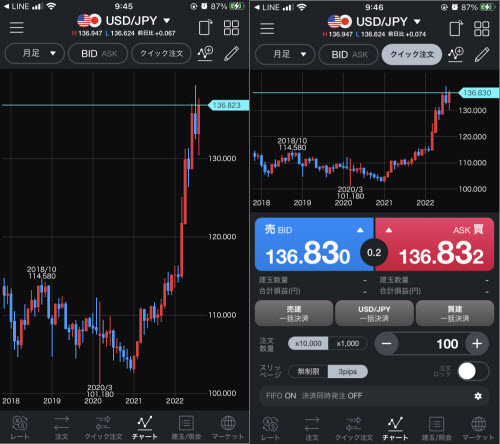
Task: Open hamburger menu on right screen
Action: [267, 28]
